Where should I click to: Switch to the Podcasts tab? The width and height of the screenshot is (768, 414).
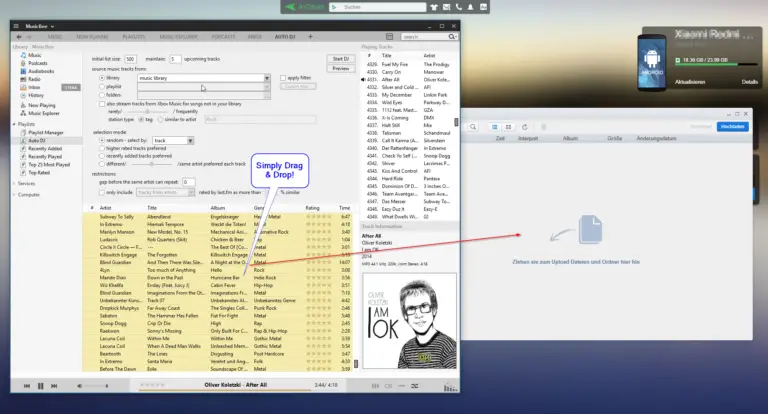[x=223, y=37]
